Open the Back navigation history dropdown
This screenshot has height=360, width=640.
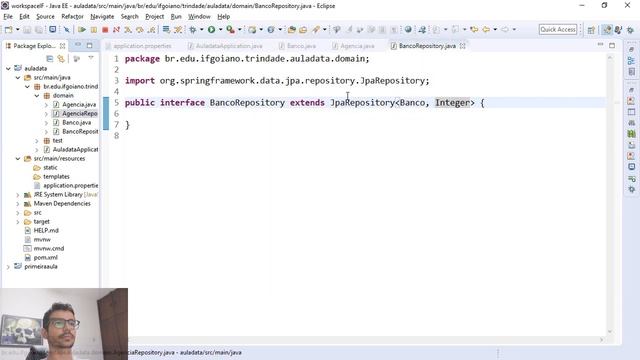495,29
